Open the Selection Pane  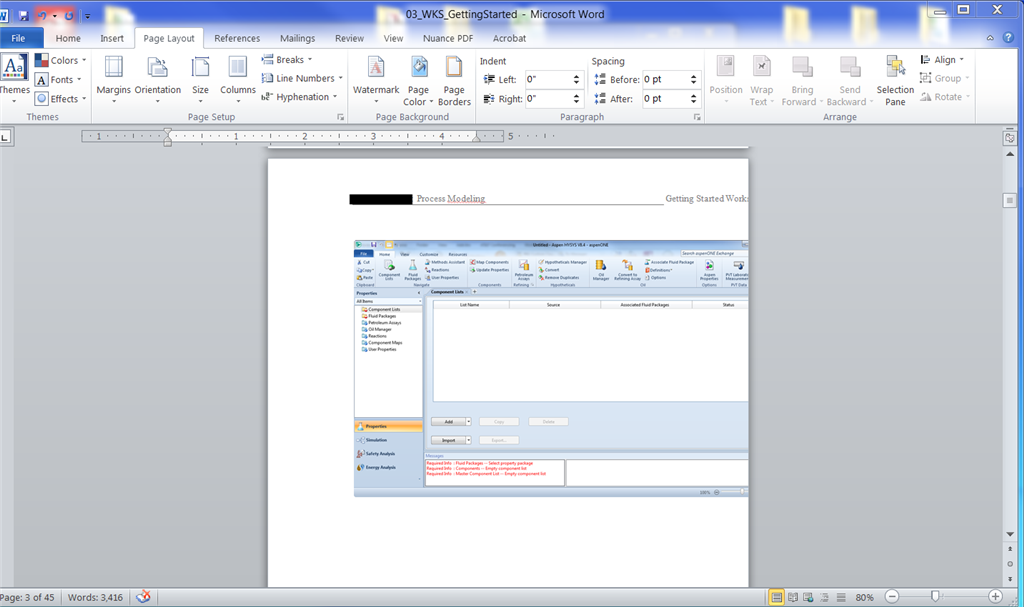pos(895,80)
